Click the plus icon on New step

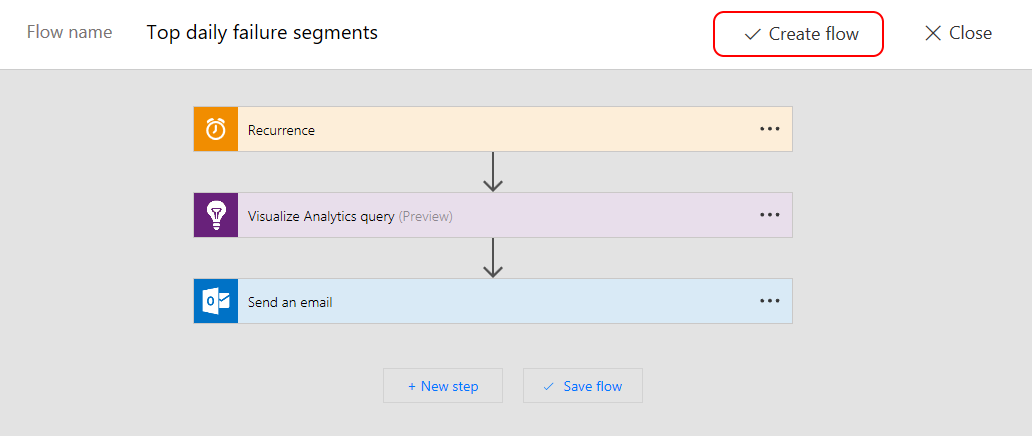(x=412, y=386)
